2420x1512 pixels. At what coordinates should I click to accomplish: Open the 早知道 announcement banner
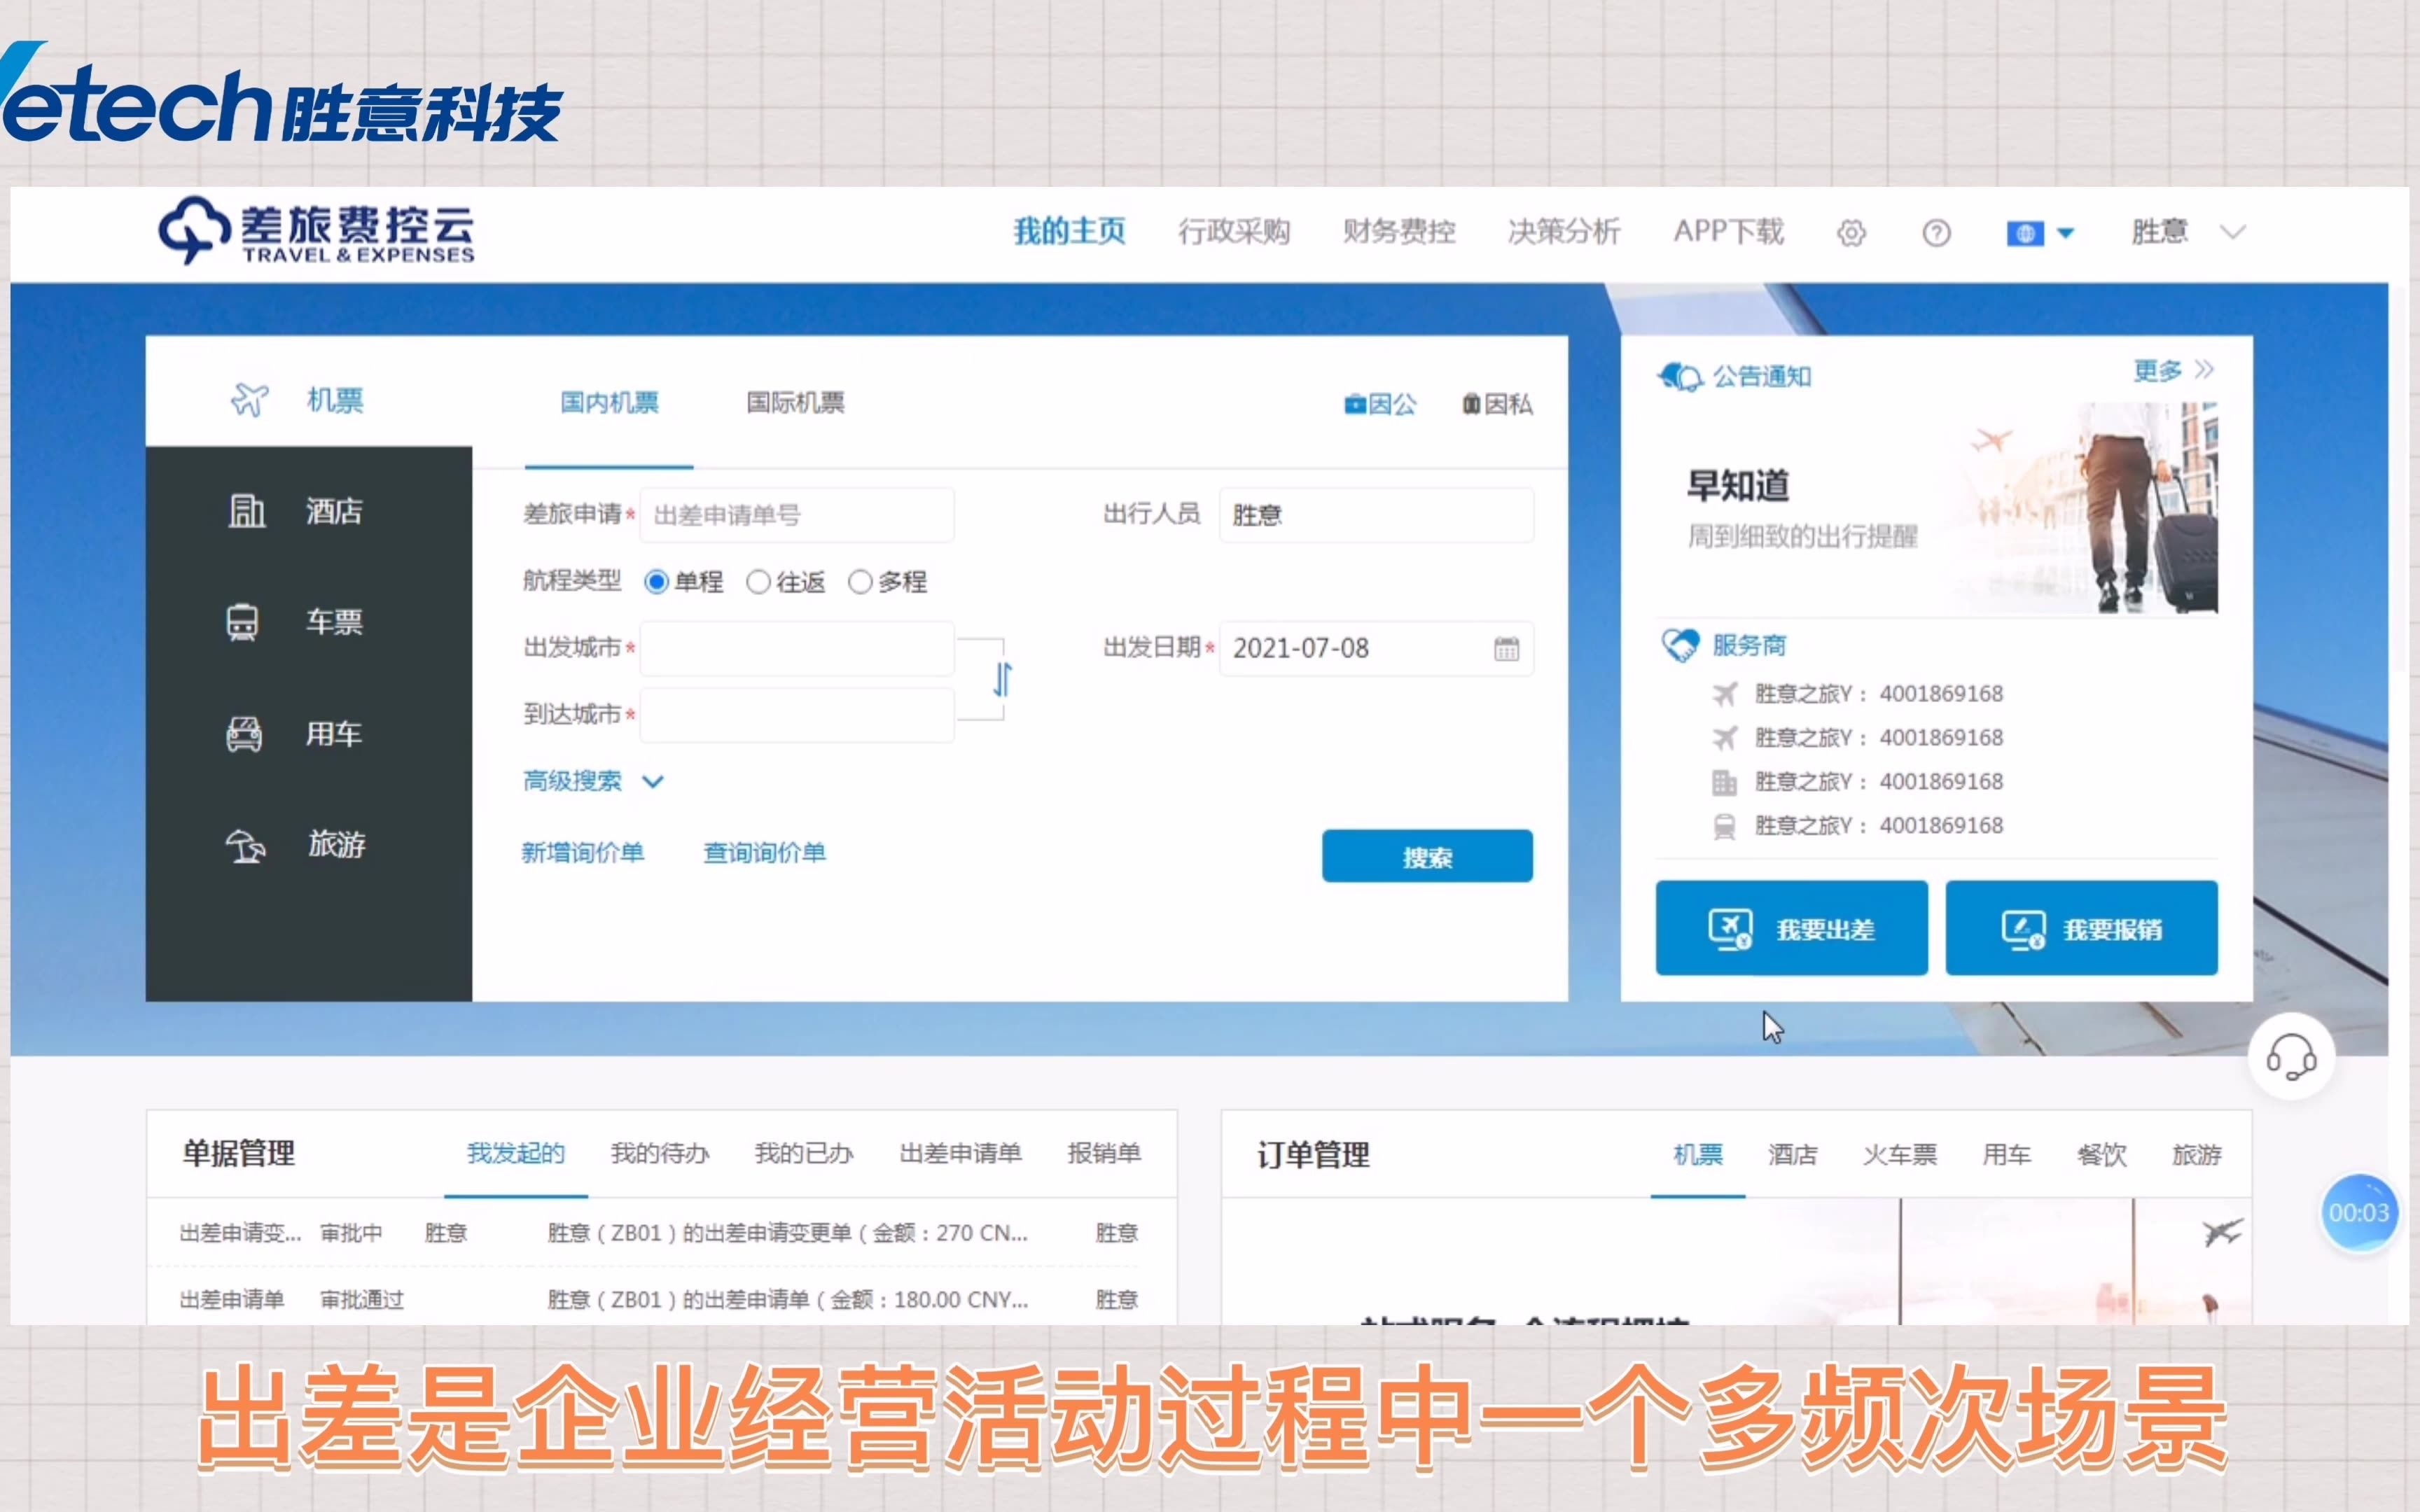coord(1936,509)
